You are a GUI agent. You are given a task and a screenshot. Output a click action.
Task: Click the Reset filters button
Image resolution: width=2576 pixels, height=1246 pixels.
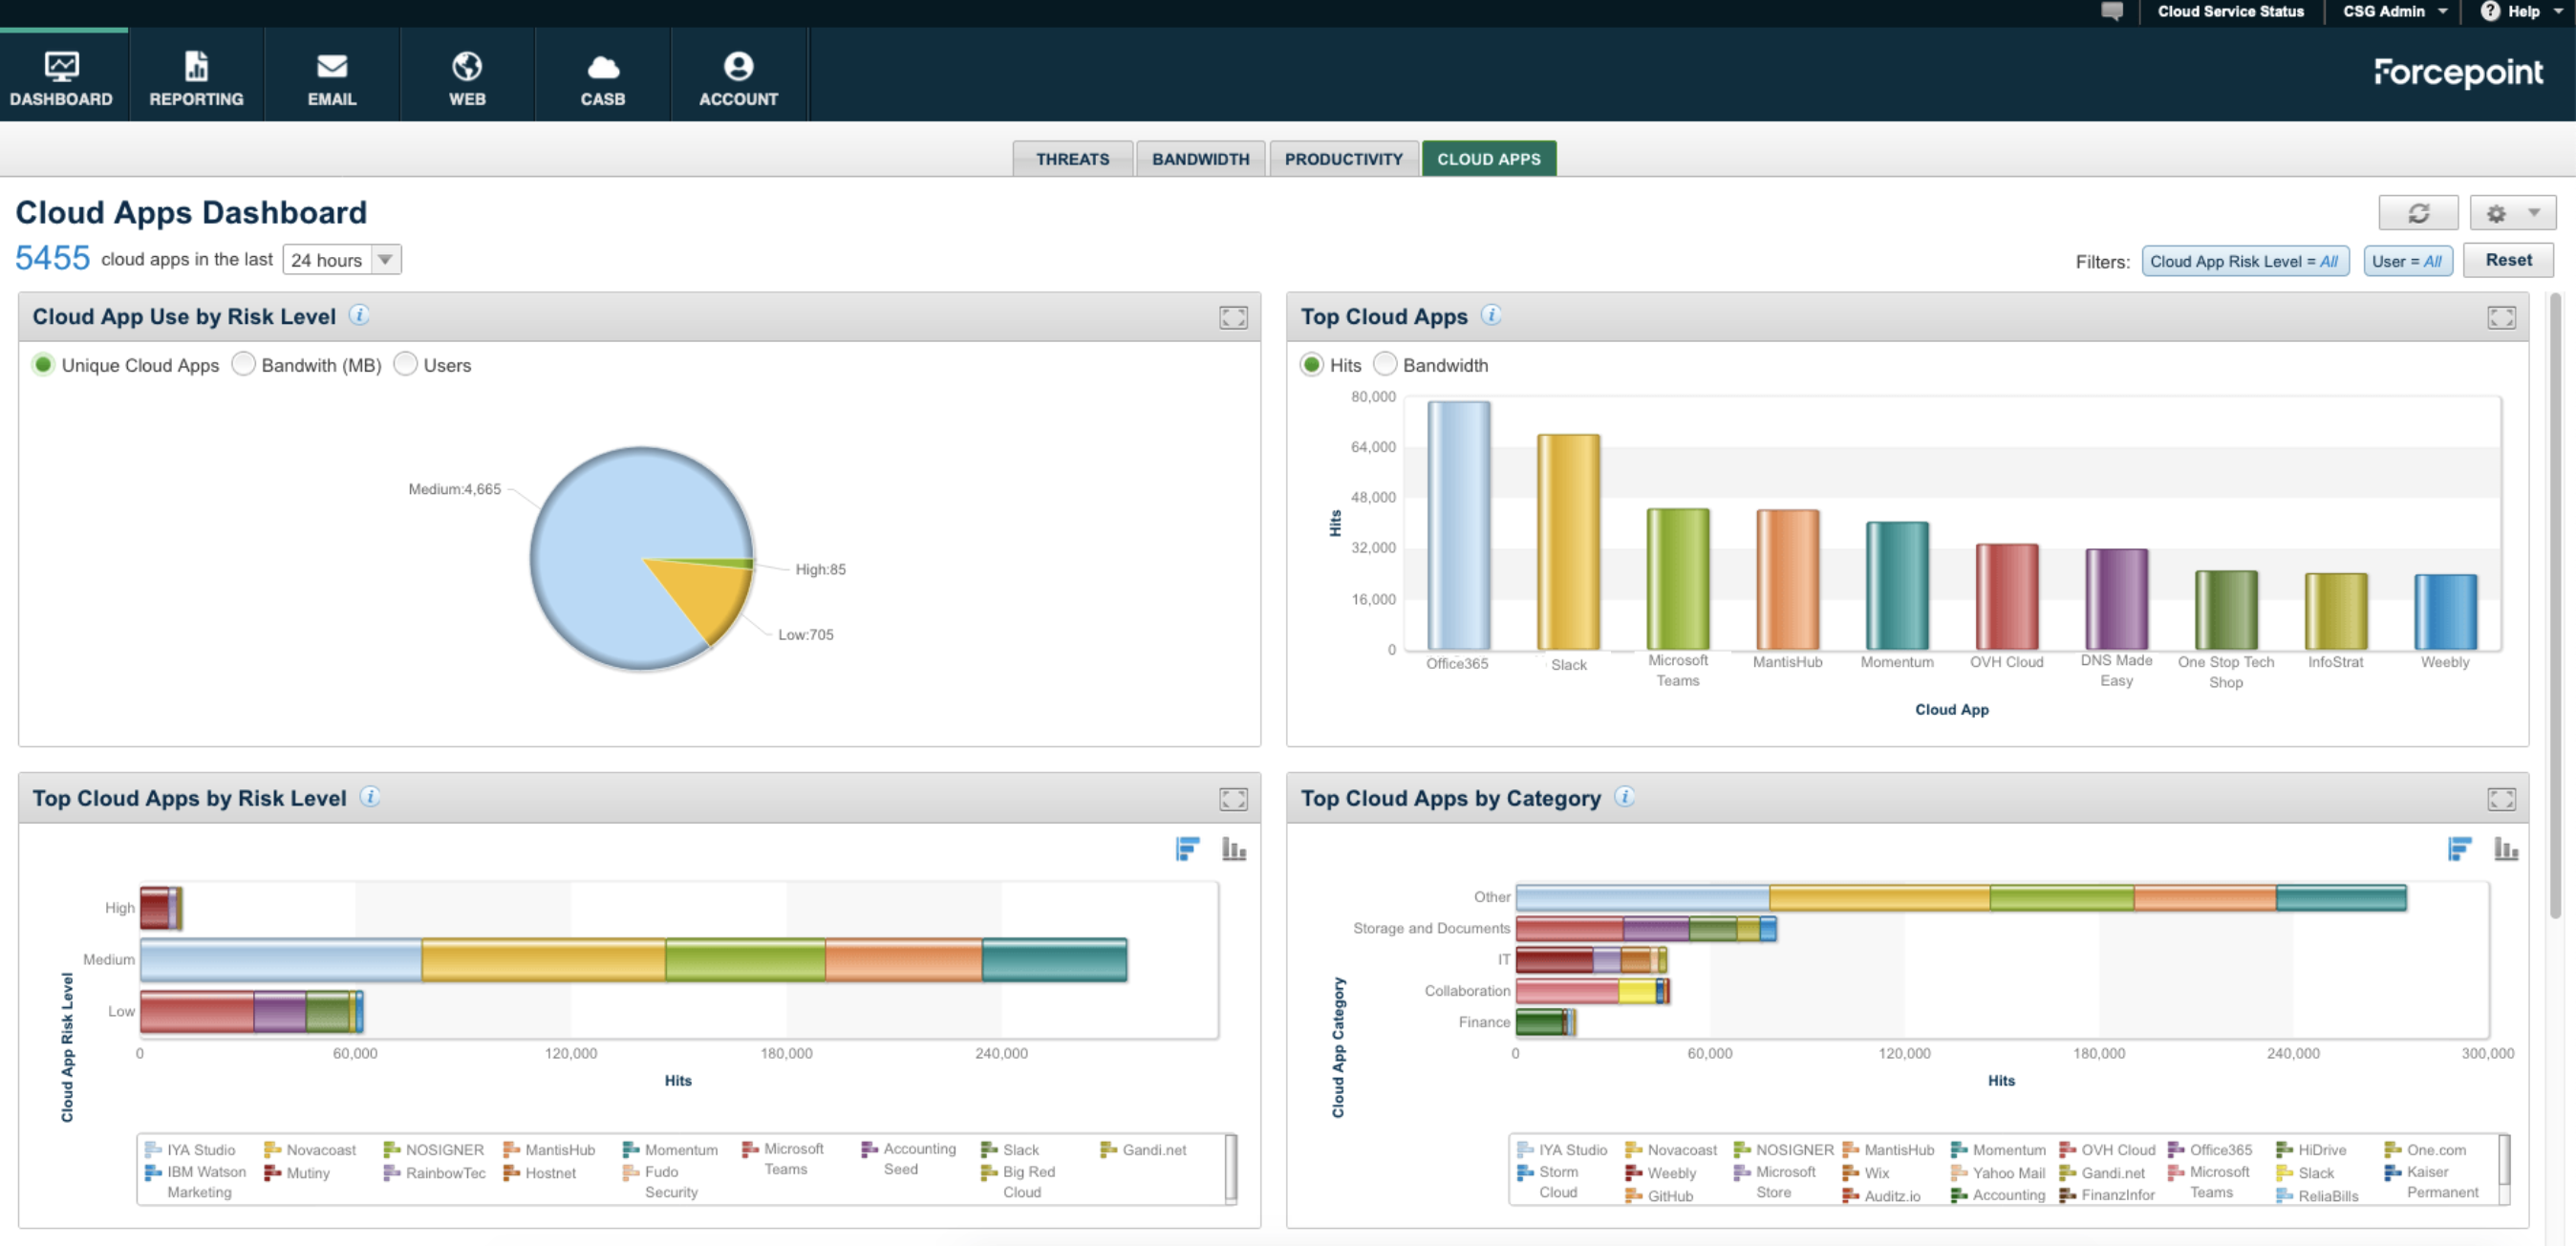[2508, 260]
